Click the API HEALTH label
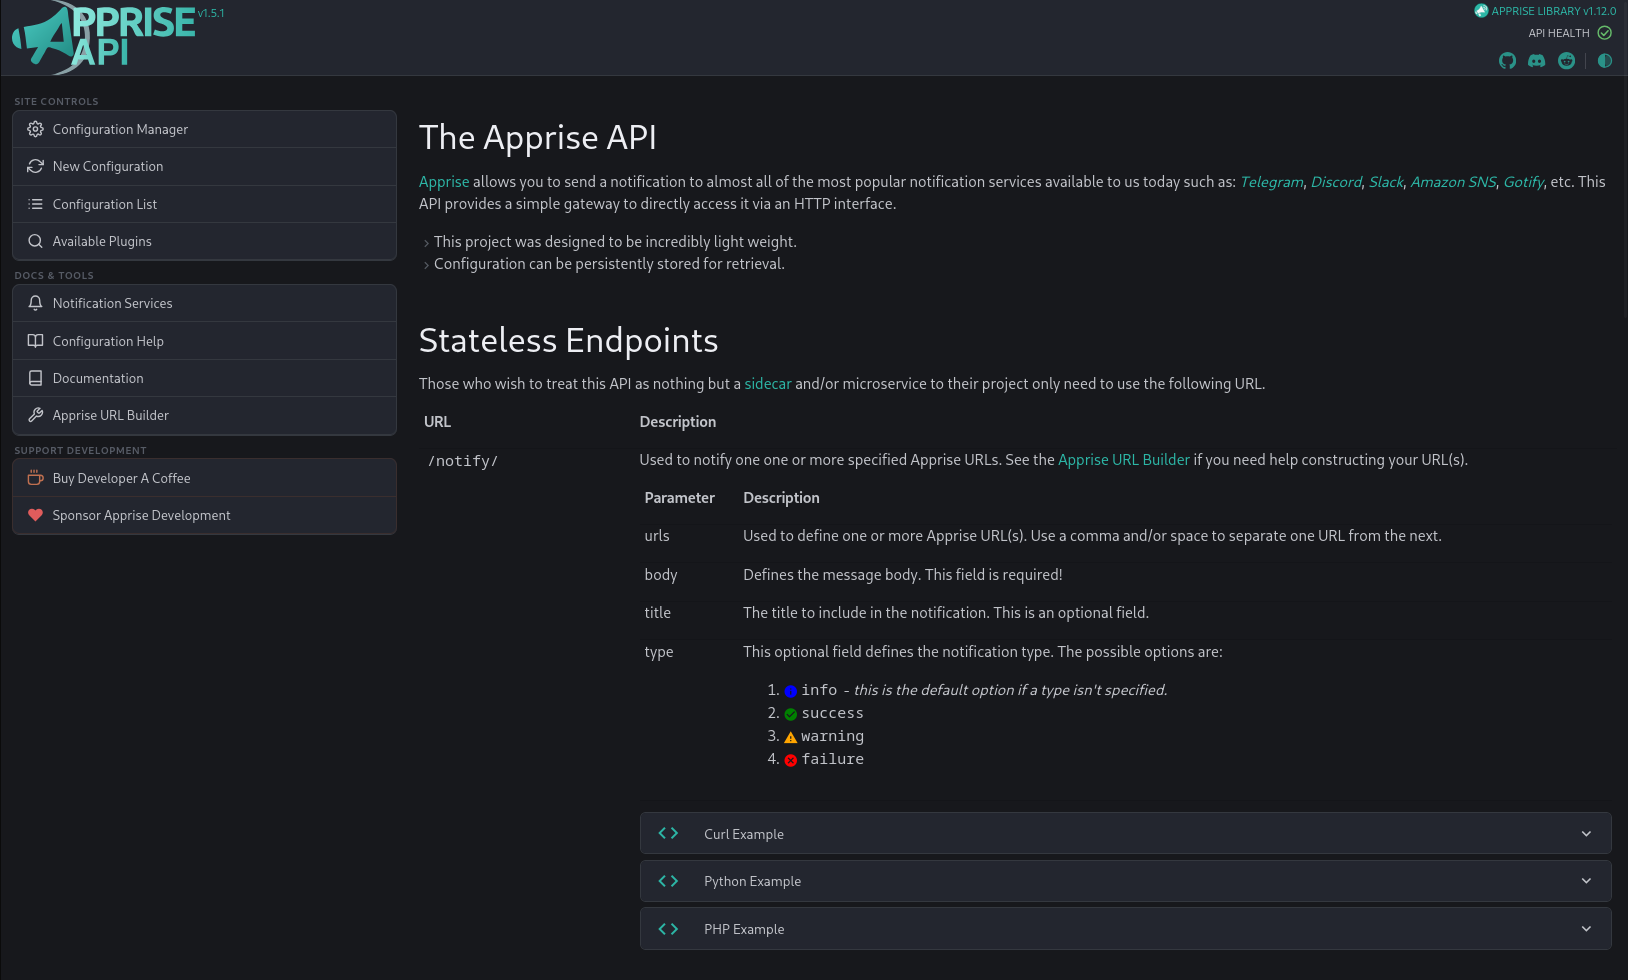This screenshot has width=1628, height=980. pyautogui.click(x=1558, y=33)
